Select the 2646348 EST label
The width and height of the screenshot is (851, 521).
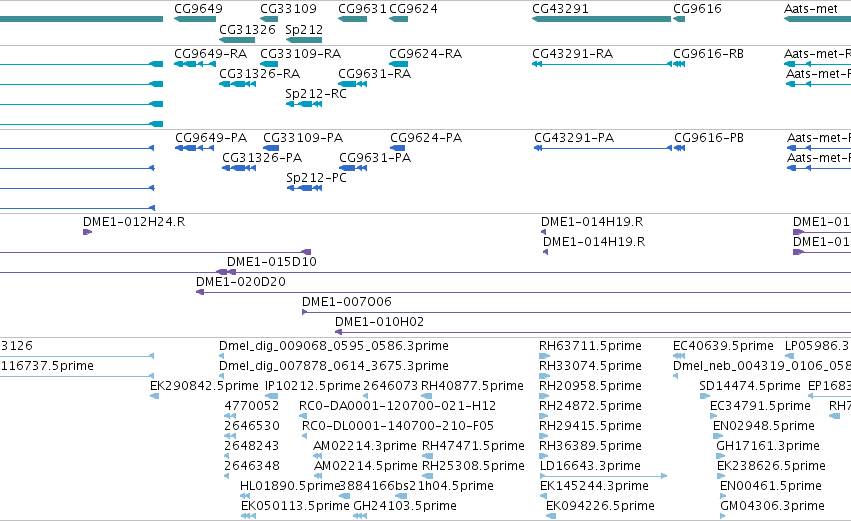pos(252,467)
